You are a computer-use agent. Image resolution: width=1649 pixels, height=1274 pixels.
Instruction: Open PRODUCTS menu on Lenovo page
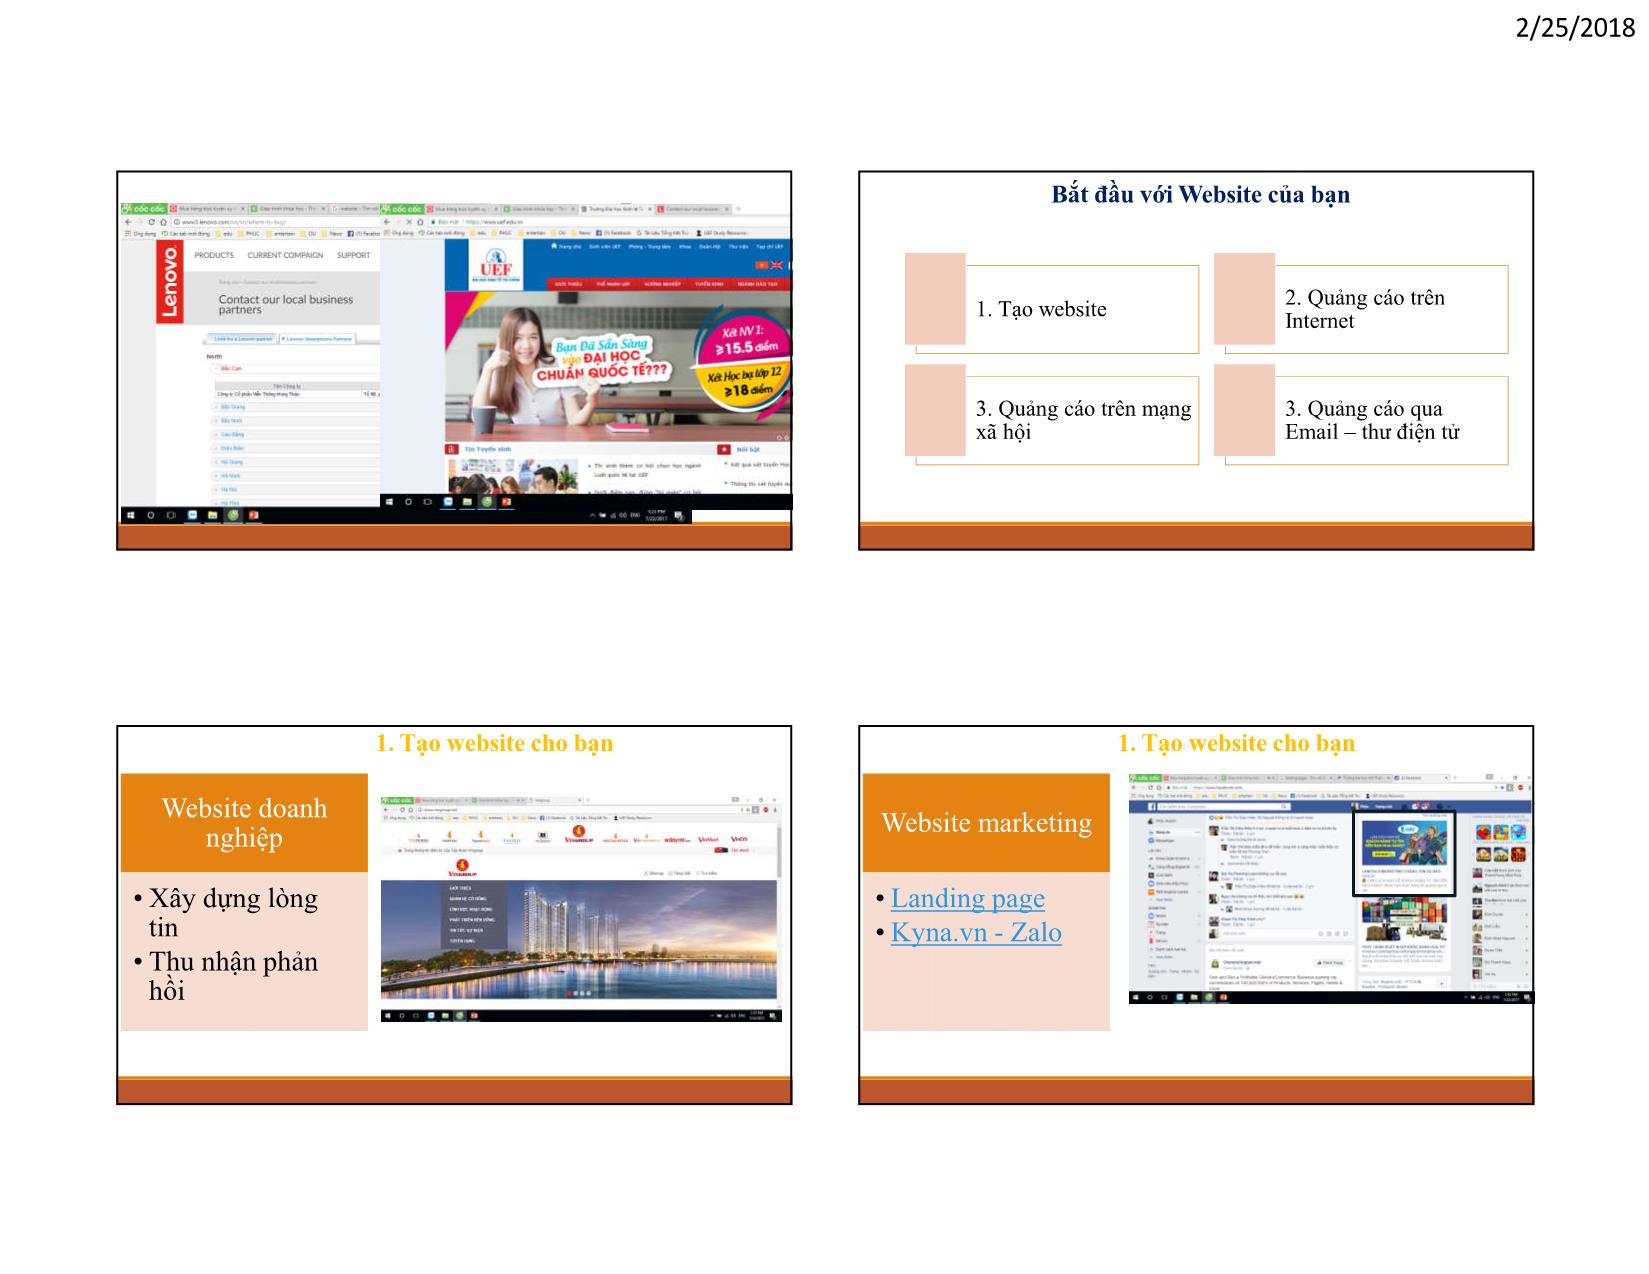214,255
